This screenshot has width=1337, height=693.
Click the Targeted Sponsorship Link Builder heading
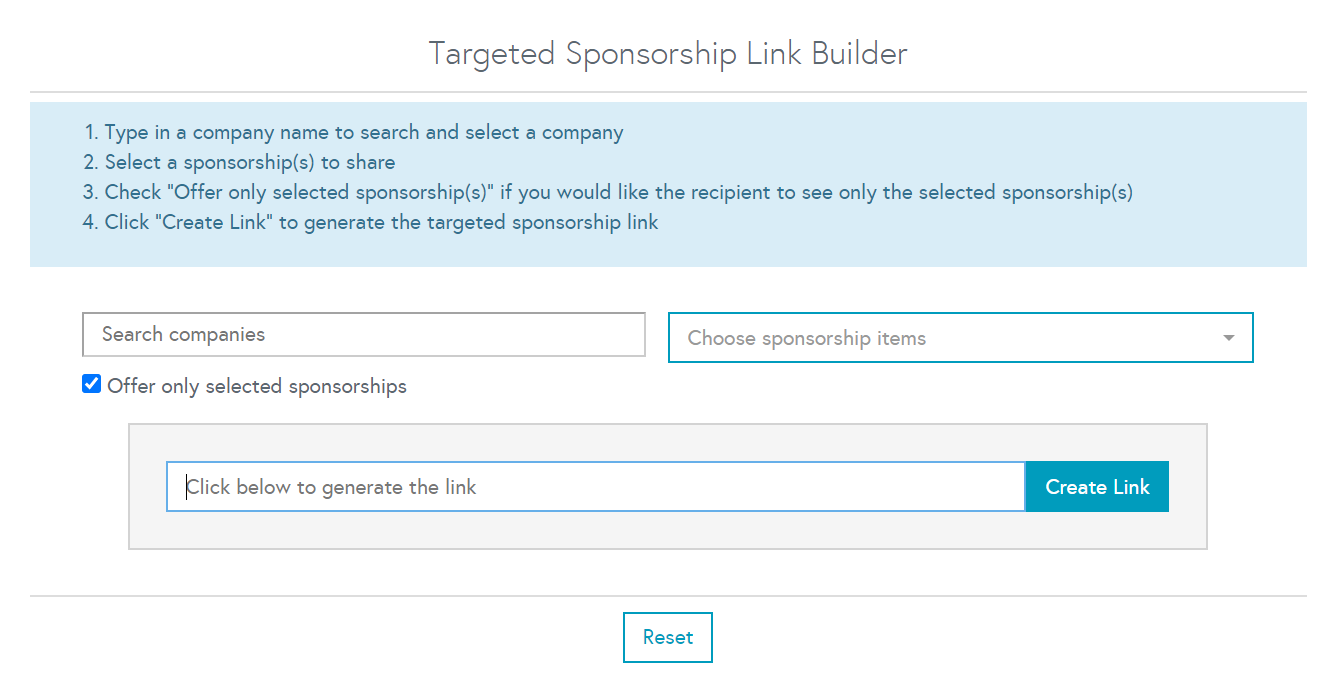click(x=668, y=53)
